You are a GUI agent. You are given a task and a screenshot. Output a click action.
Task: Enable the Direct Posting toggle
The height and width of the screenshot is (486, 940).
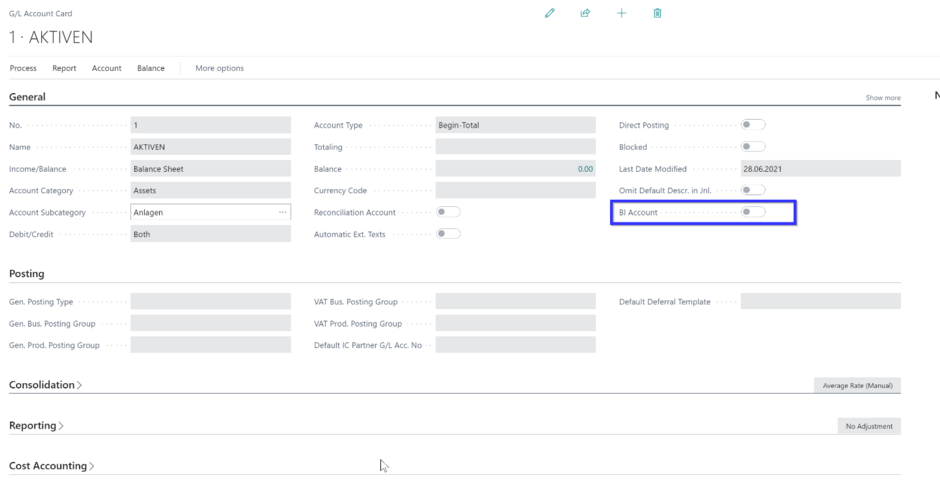point(752,125)
